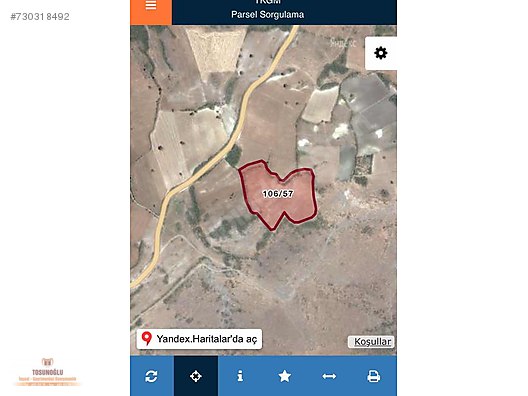Viewport: 528px width, 396px height.
Task: Click the red Yandex location pin
Action: point(146,338)
